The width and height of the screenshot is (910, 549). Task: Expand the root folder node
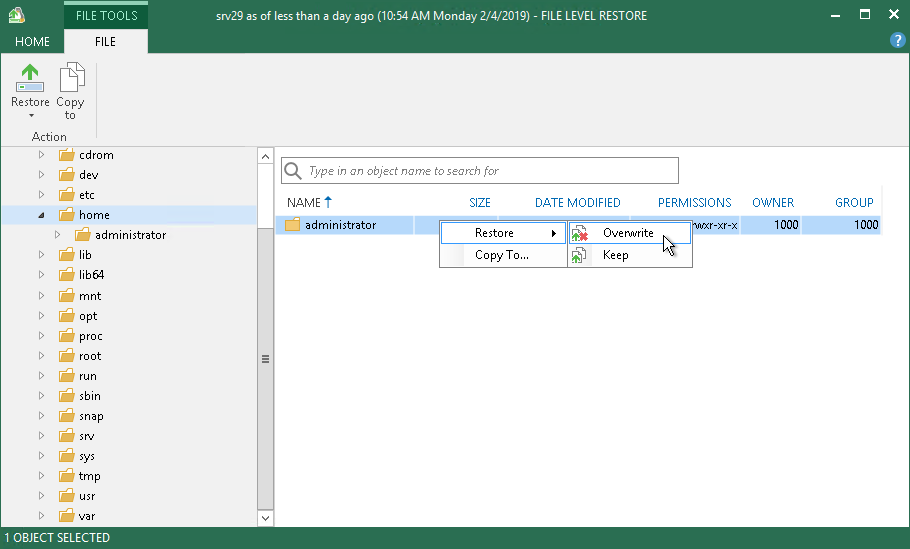tap(41, 355)
